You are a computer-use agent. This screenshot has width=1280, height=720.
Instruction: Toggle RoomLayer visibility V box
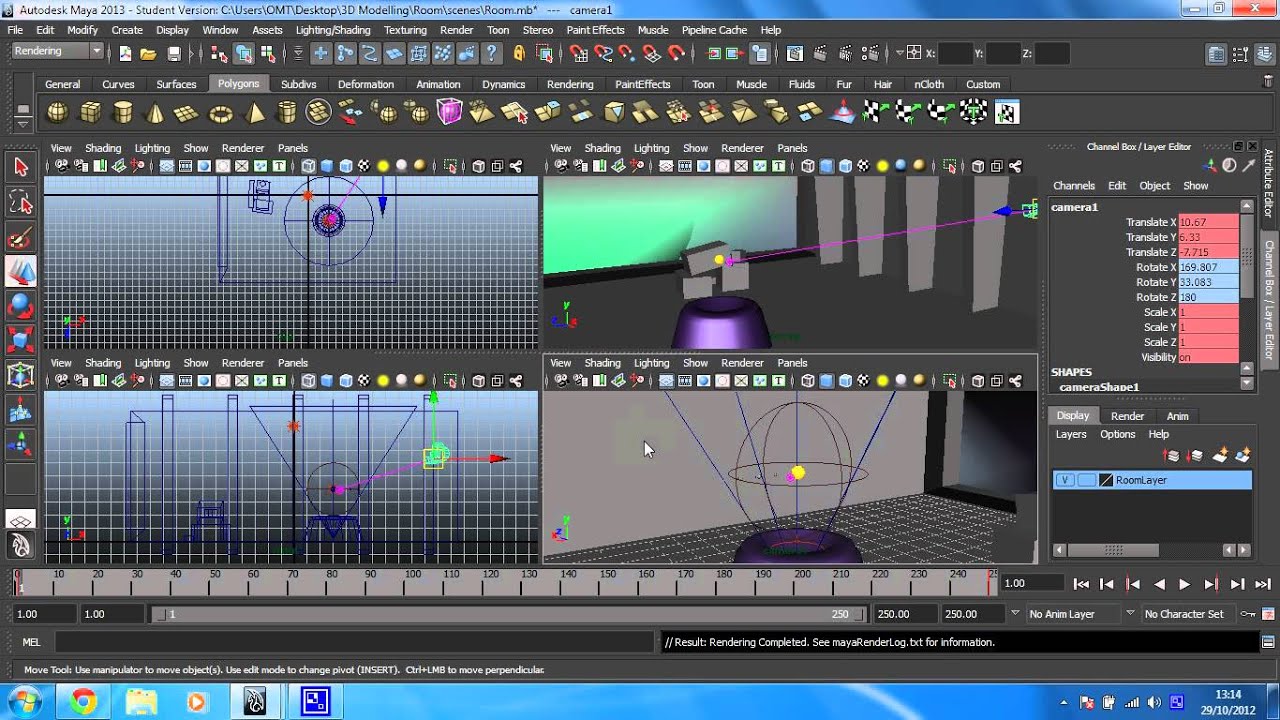tap(1065, 480)
